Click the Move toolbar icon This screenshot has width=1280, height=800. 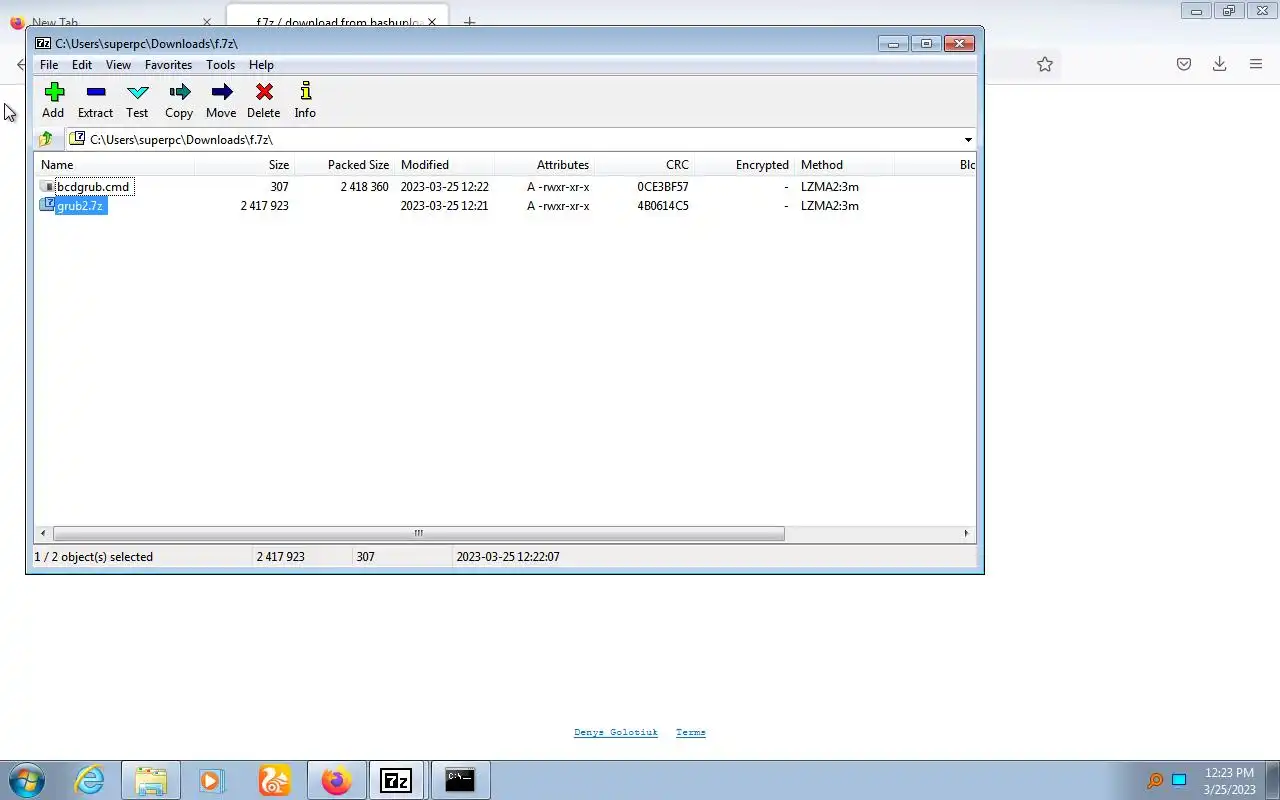click(222, 92)
